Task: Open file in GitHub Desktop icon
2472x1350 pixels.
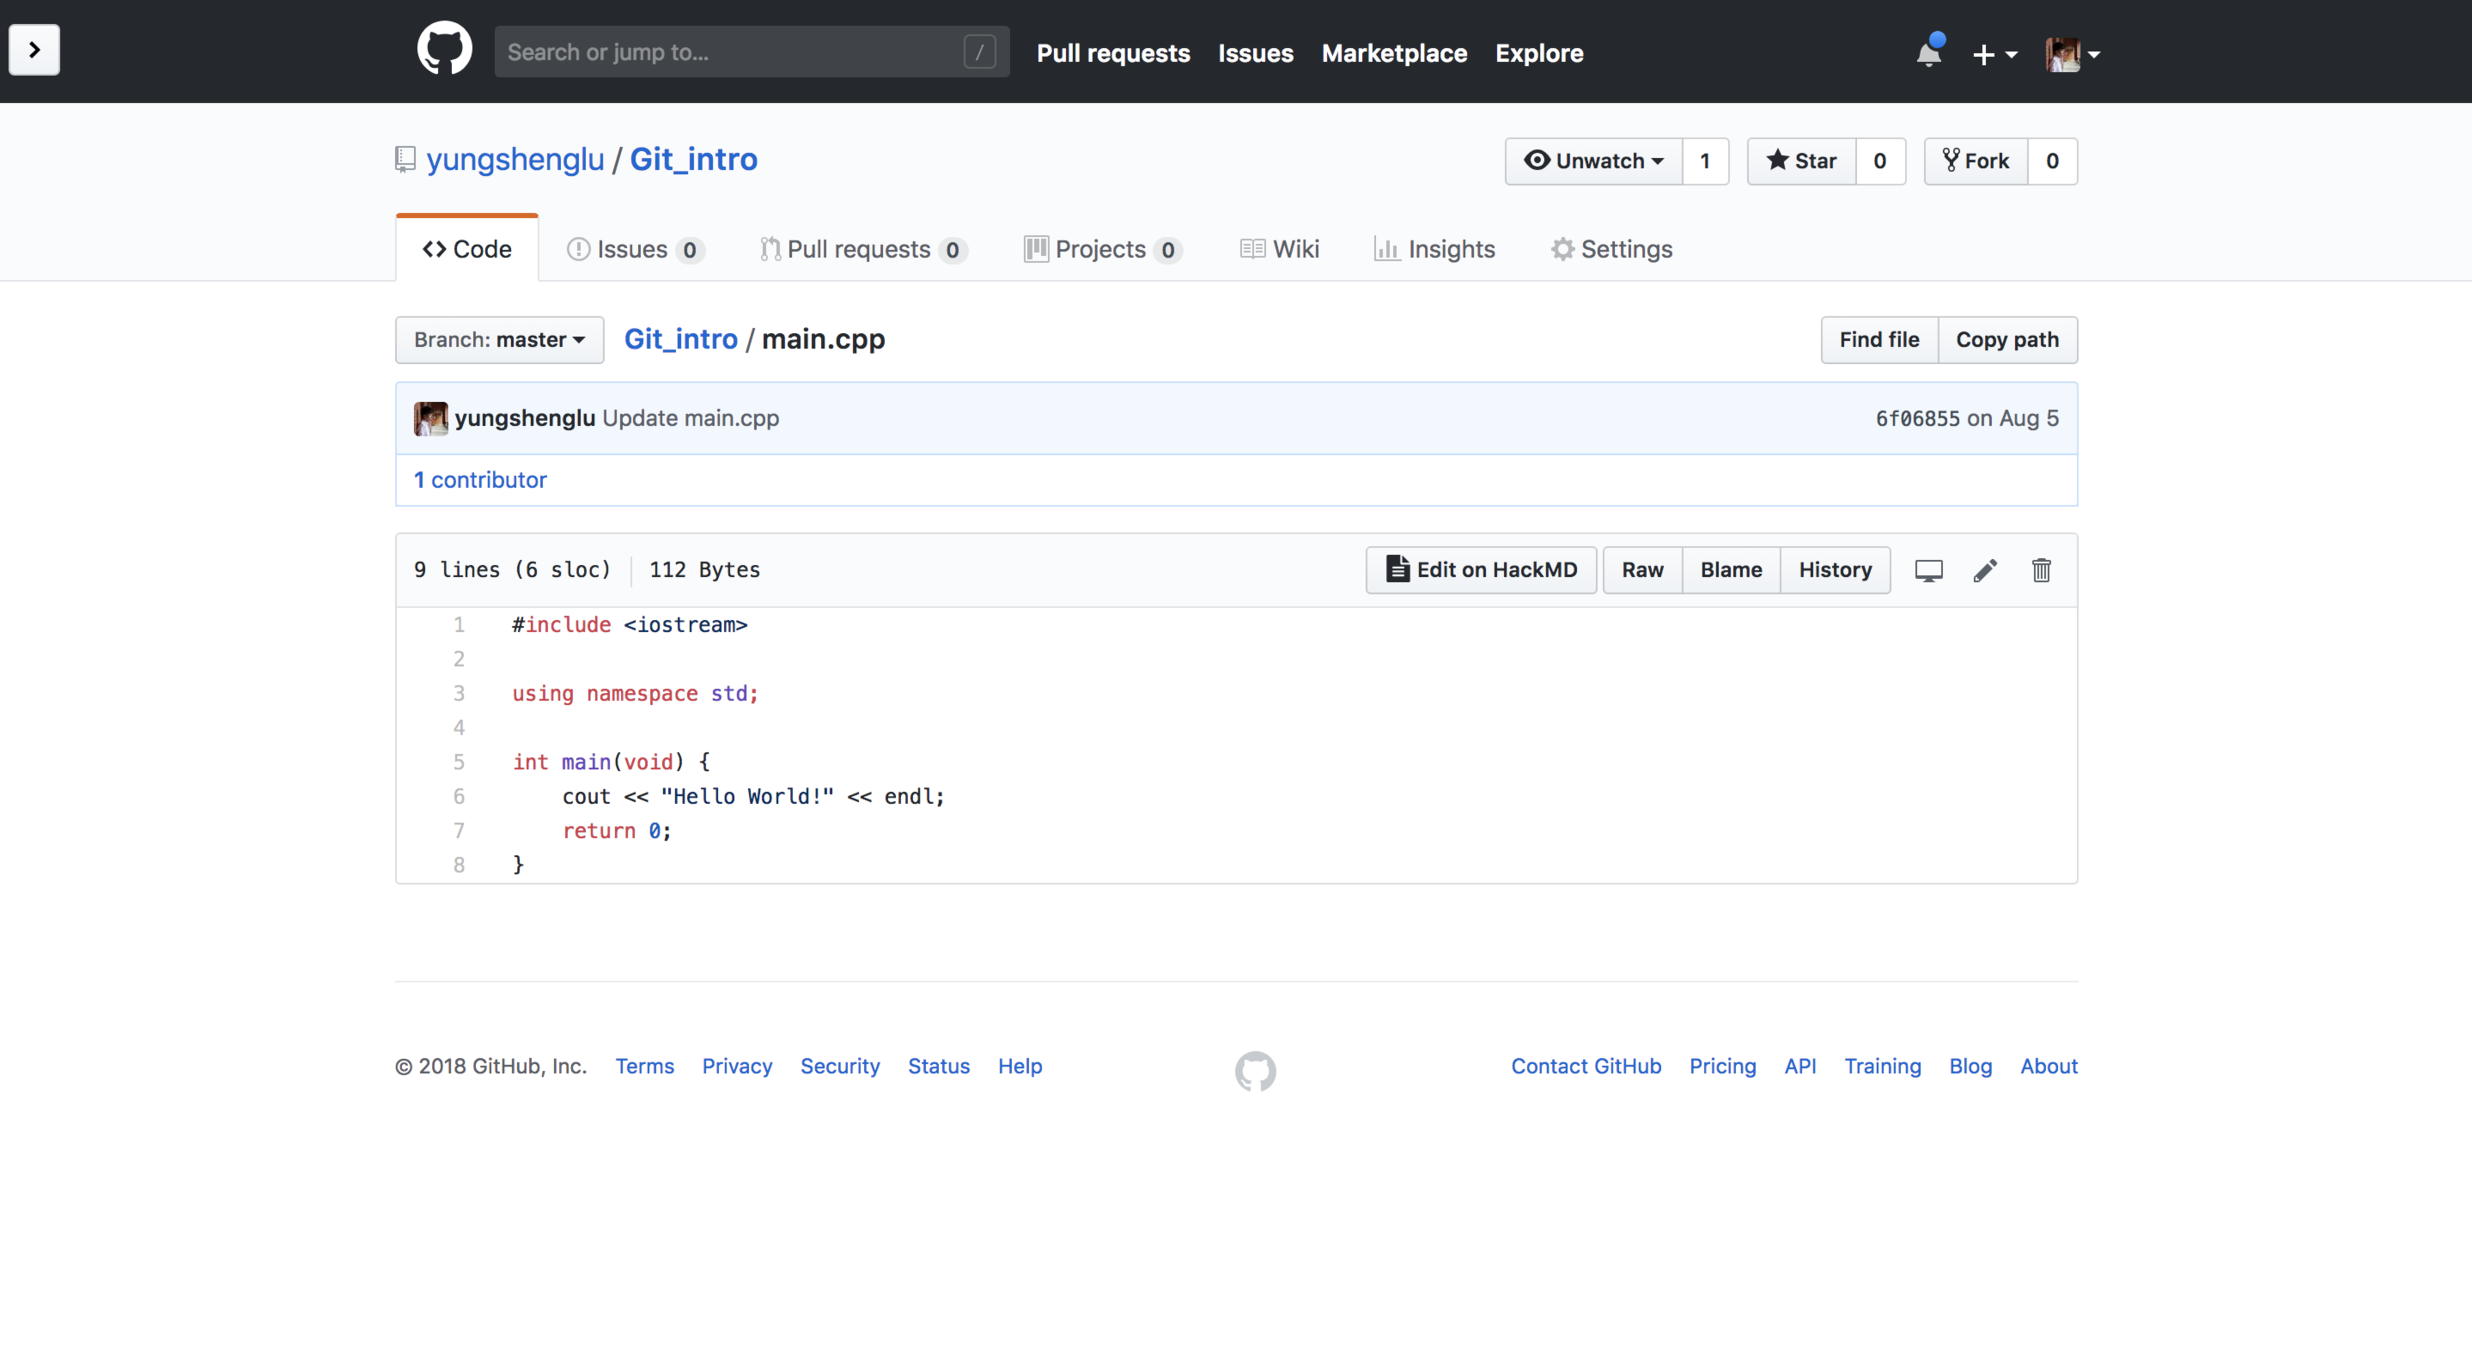Action: 1928,570
